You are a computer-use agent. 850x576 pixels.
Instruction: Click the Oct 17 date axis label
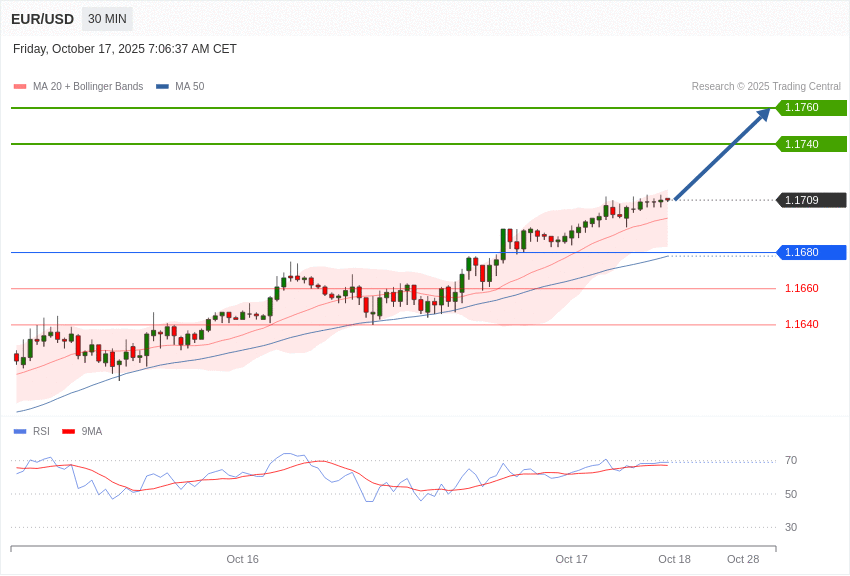pyautogui.click(x=571, y=559)
